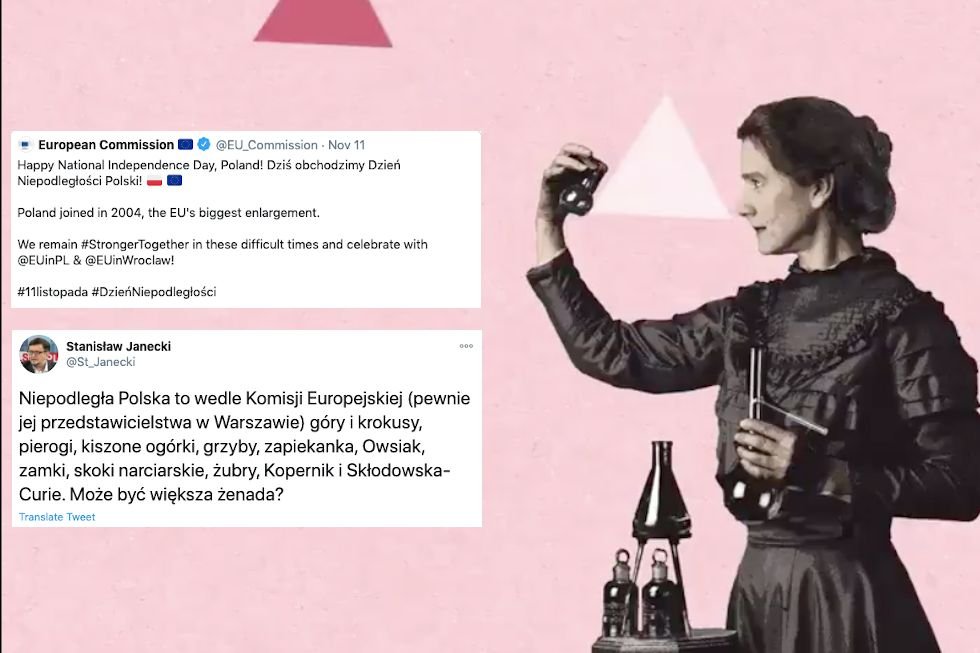Click the blue verified badge icon
980x653 pixels.
[204, 144]
